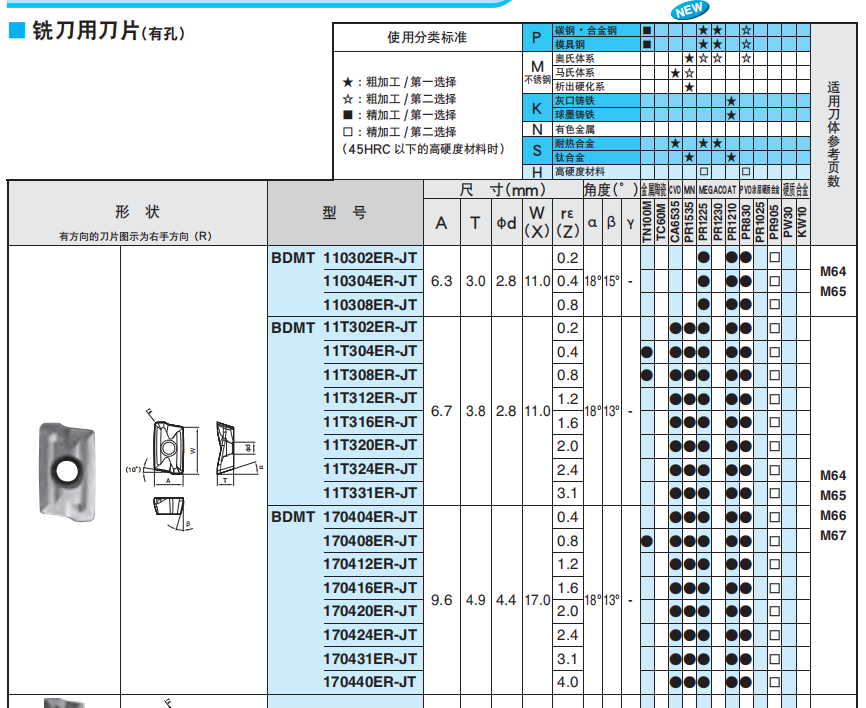Click the NEW badge icon

tap(690, 11)
